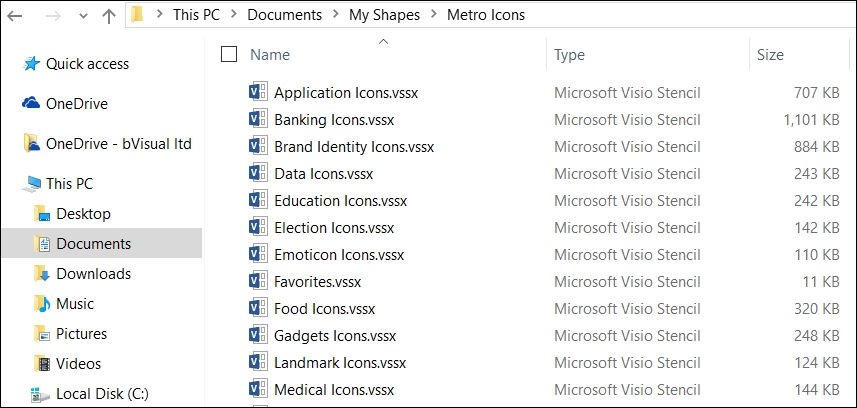Click the Pictures folder icon

[42, 334]
